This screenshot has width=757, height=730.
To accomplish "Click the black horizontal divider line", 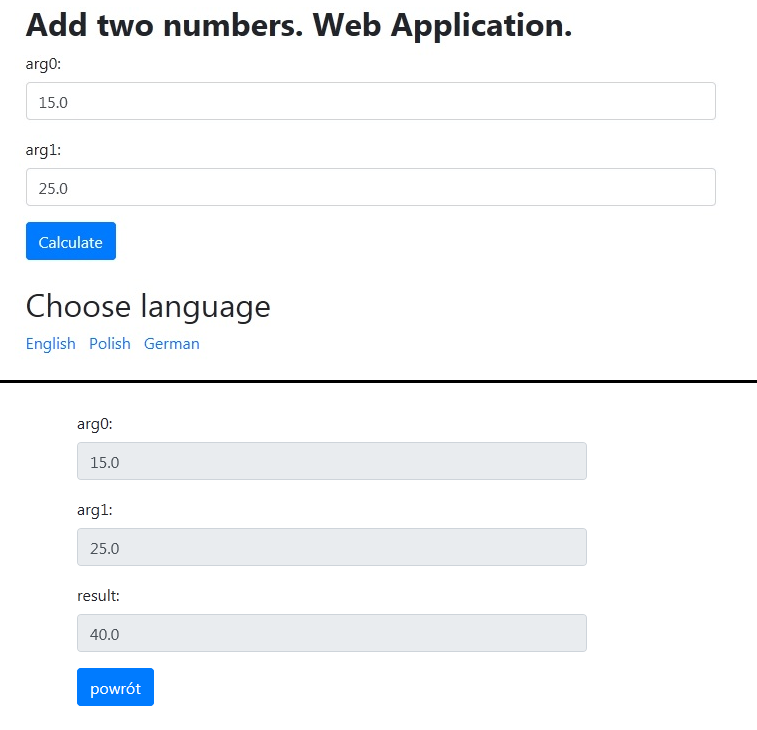I will pos(378,381).
